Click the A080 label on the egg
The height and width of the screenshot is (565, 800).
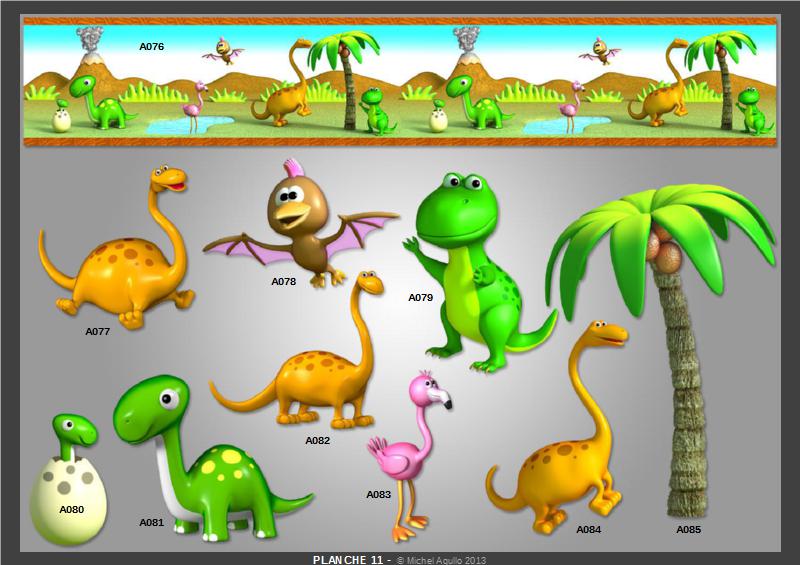(71, 509)
